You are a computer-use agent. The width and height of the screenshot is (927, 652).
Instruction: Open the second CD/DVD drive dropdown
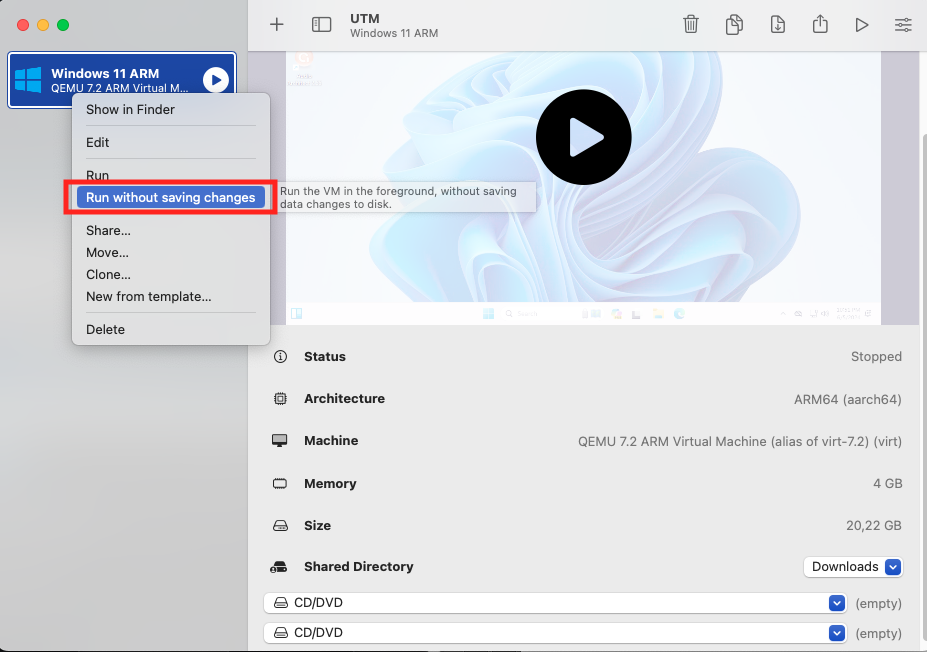coord(555,632)
